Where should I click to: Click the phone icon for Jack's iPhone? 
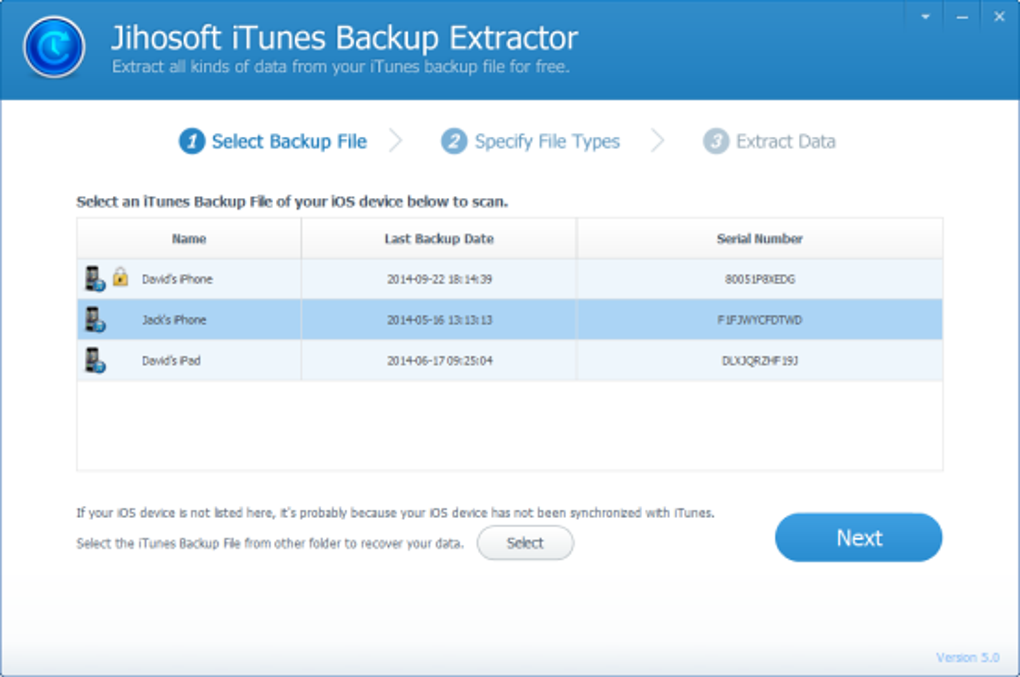click(95, 320)
